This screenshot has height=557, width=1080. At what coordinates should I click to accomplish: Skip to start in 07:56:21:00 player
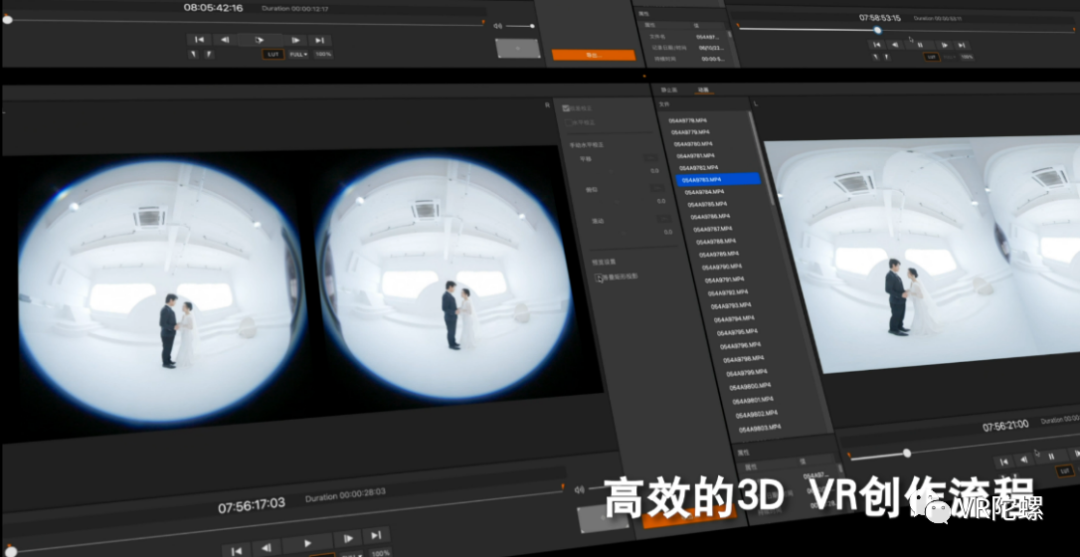1004,461
